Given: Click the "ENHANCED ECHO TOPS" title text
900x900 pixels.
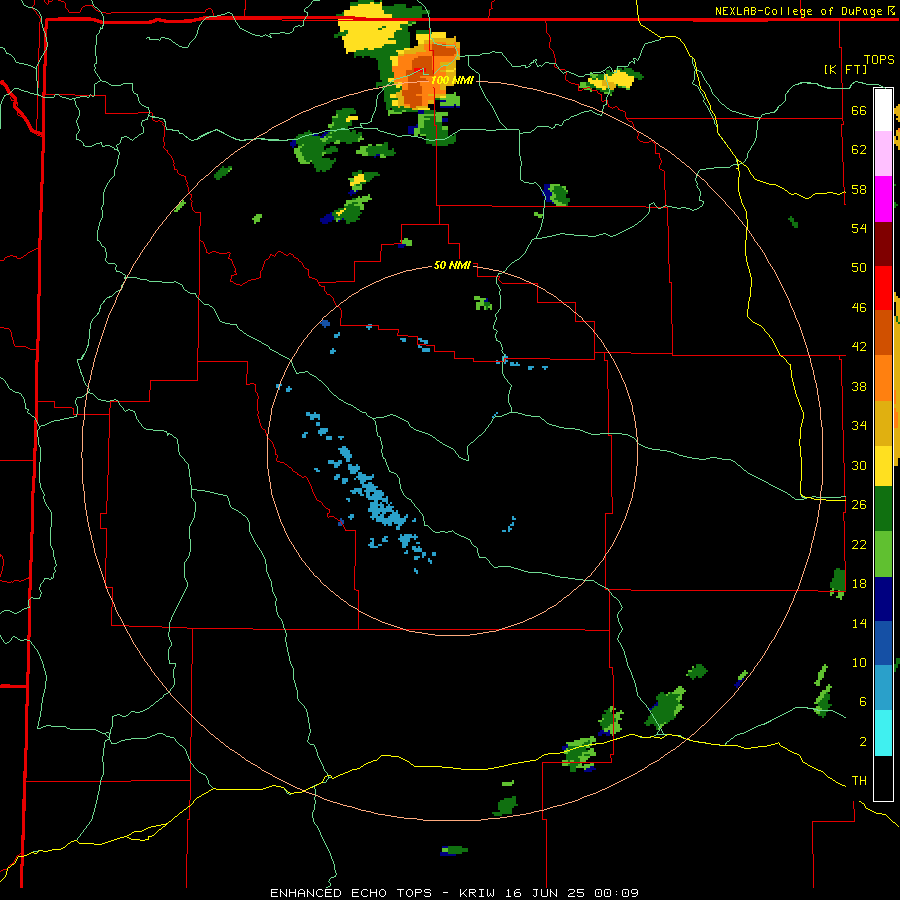Looking at the screenshot, I should (x=351, y=893).
